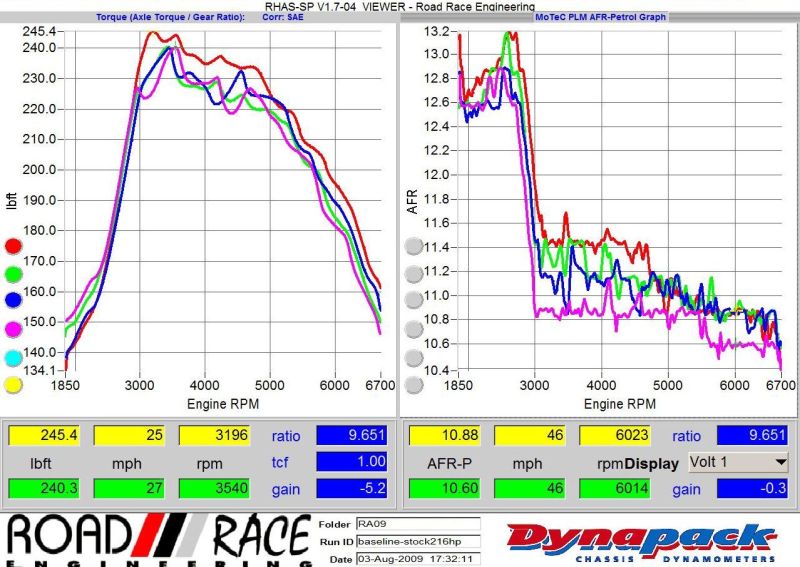
Task: Click the yellow run indicator circle
Action: pos(13,385)
